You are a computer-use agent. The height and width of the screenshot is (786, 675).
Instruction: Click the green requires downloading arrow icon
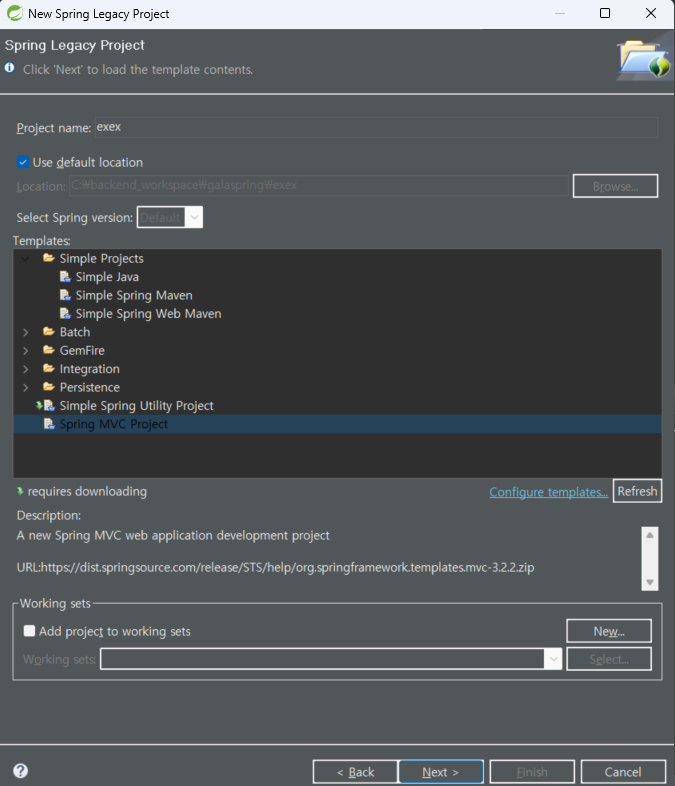tap(20, 491)
